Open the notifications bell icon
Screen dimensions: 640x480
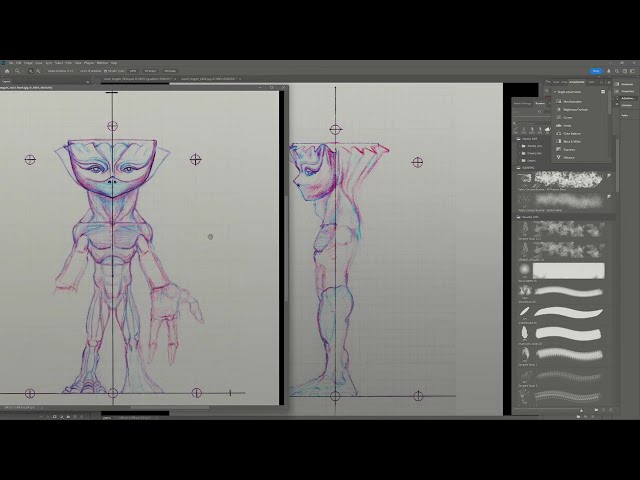tap(609, 71)
